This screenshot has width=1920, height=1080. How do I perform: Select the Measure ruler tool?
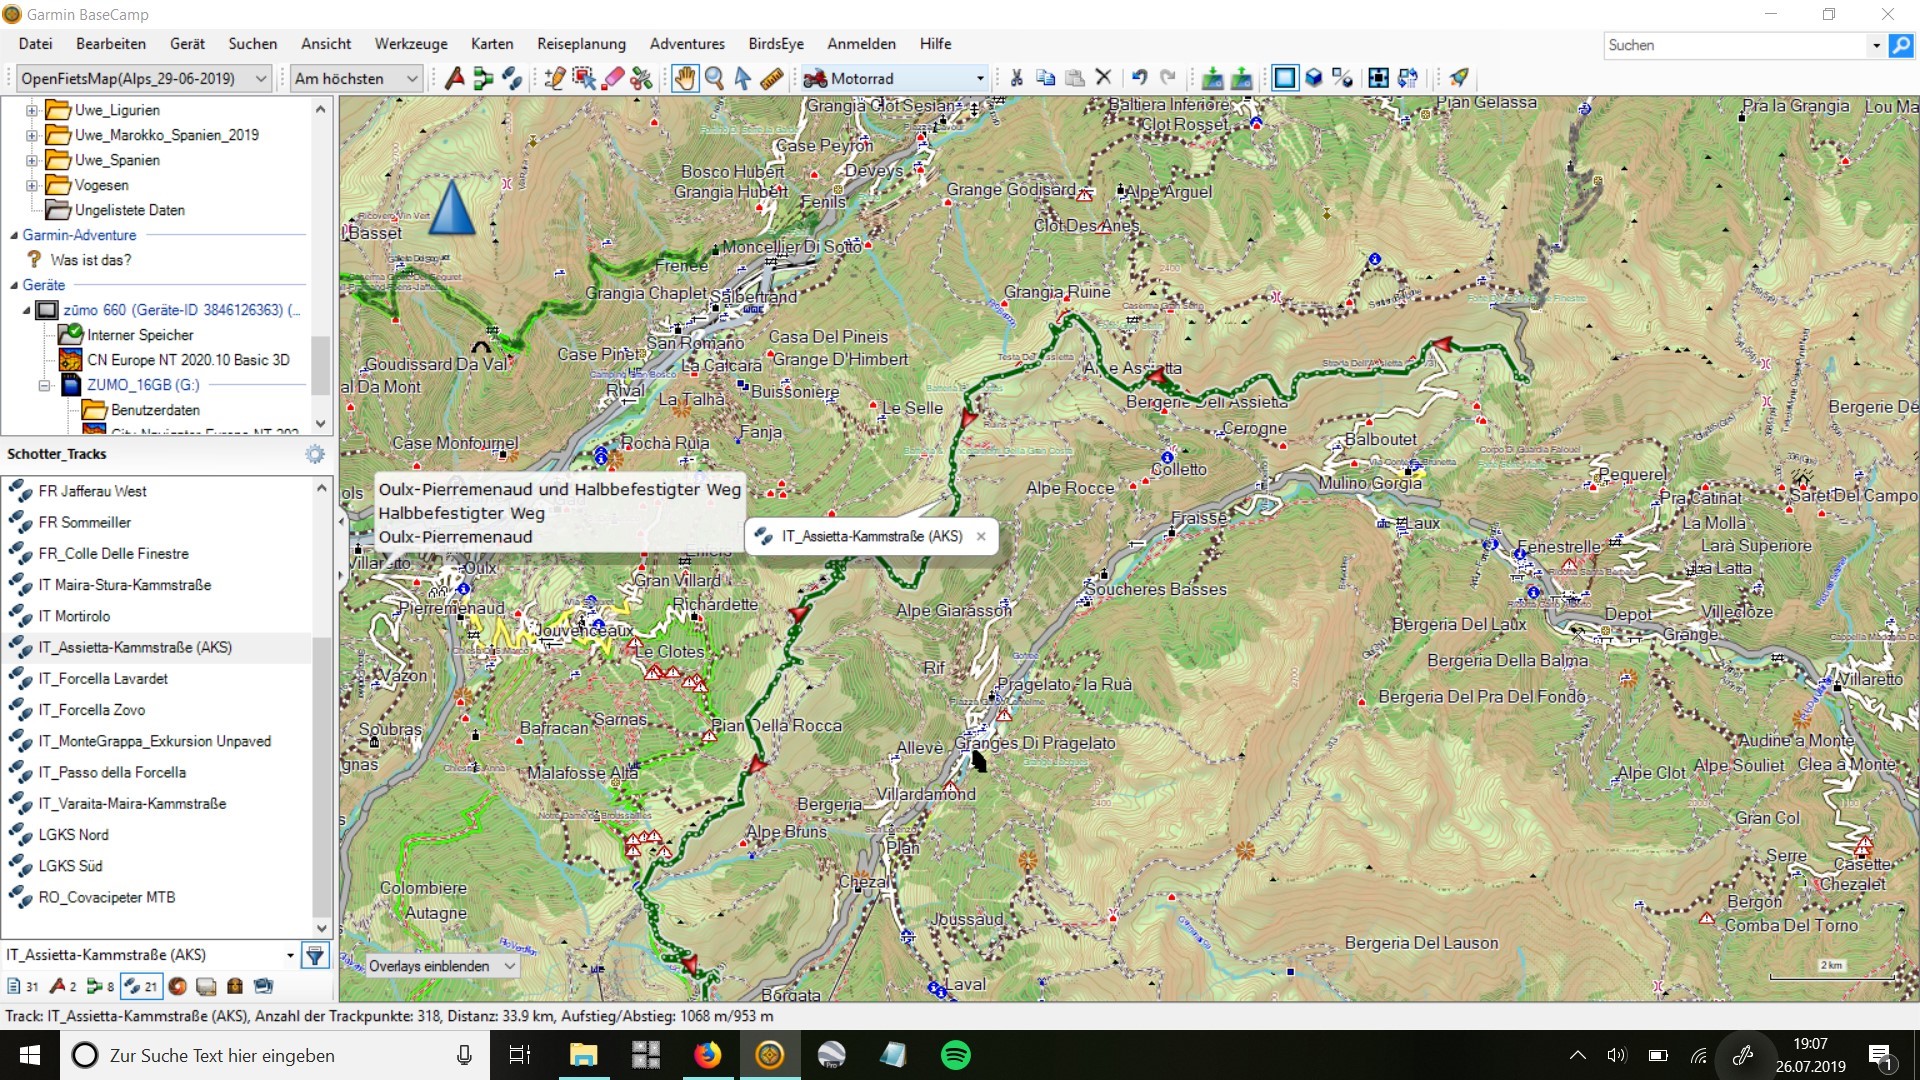(x=771, y=78)
